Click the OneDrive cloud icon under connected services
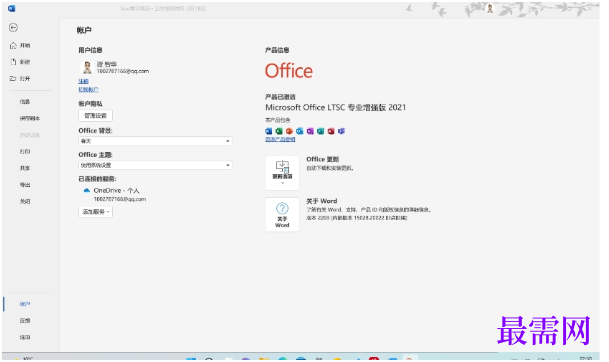 click(87, 190)
